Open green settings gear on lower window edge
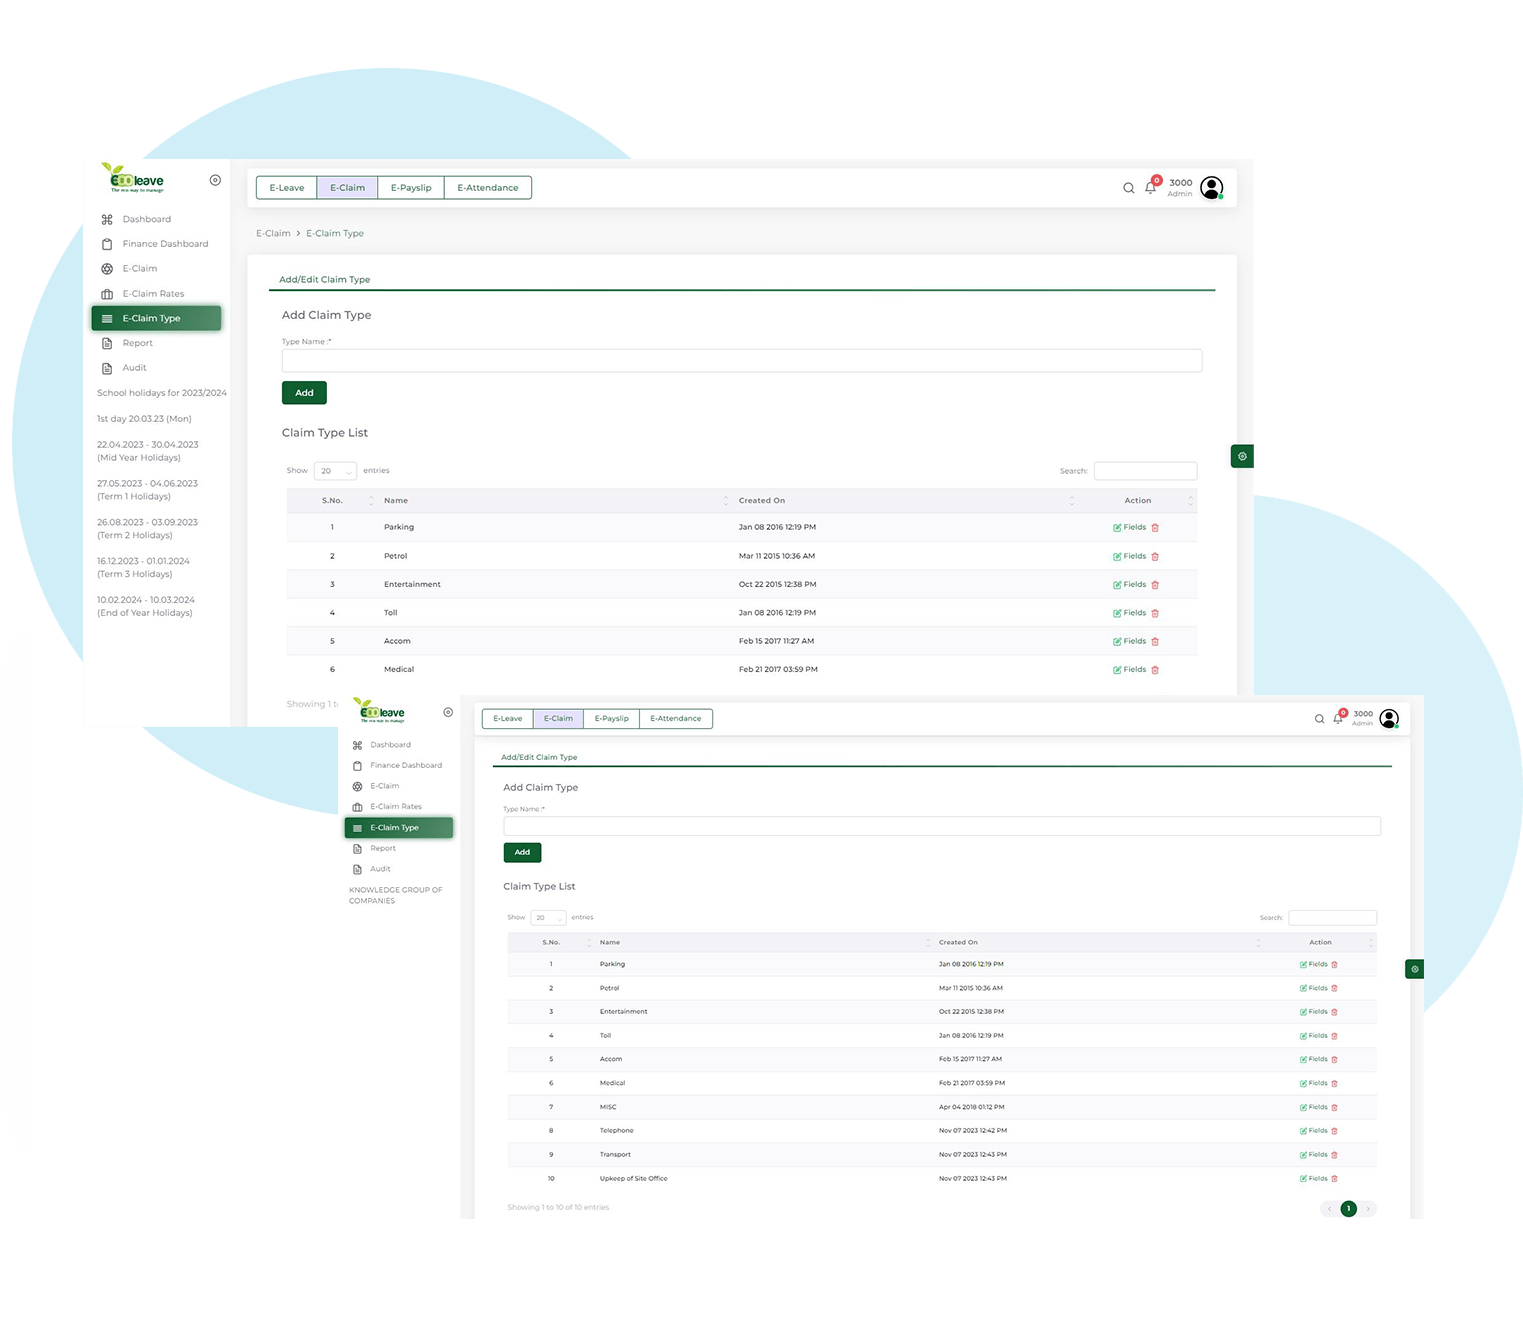 (x=1414, y=969)
